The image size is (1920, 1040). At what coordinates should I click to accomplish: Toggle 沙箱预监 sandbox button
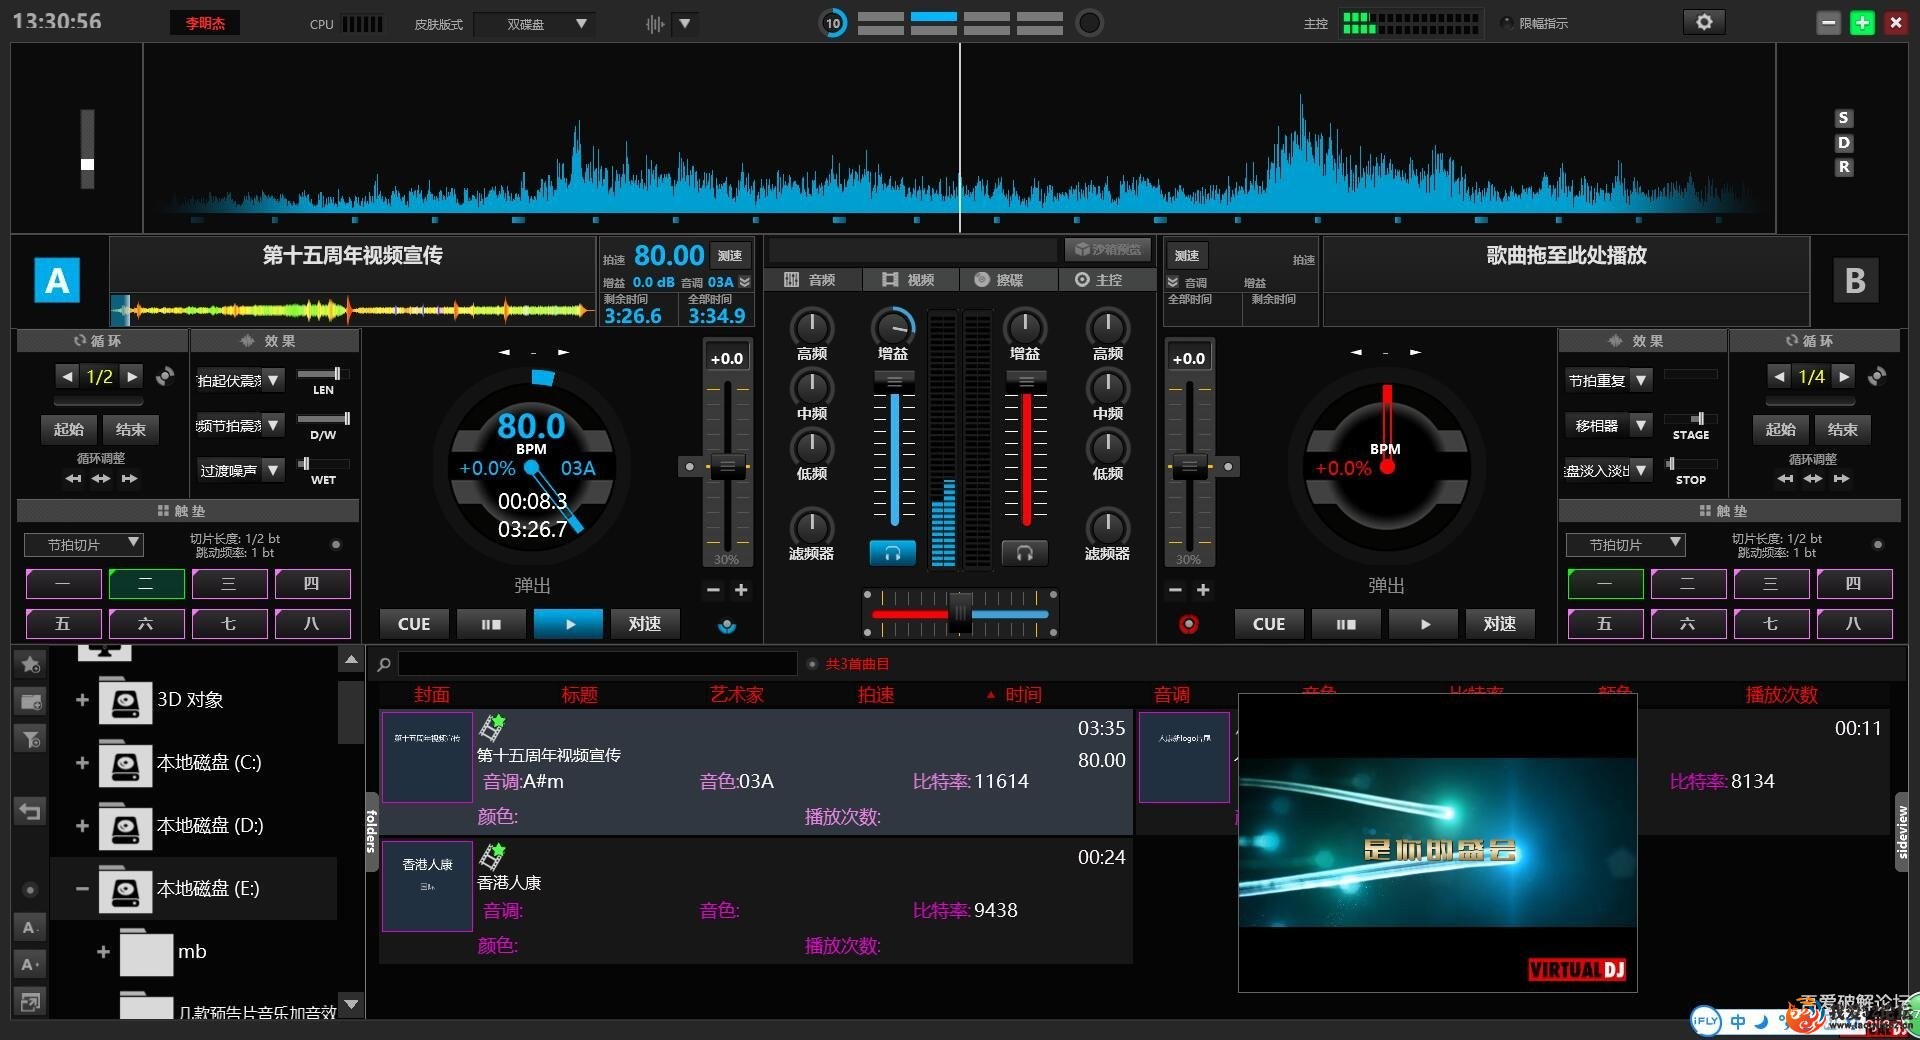1107,249
